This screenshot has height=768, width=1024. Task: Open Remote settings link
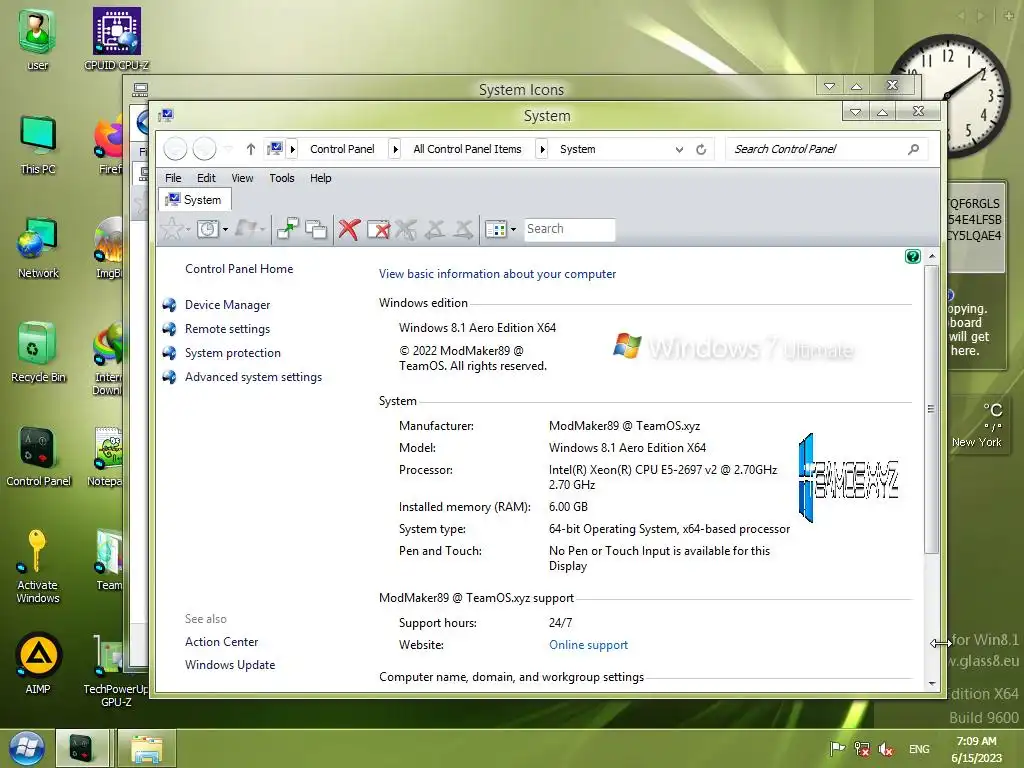point(227,329)
